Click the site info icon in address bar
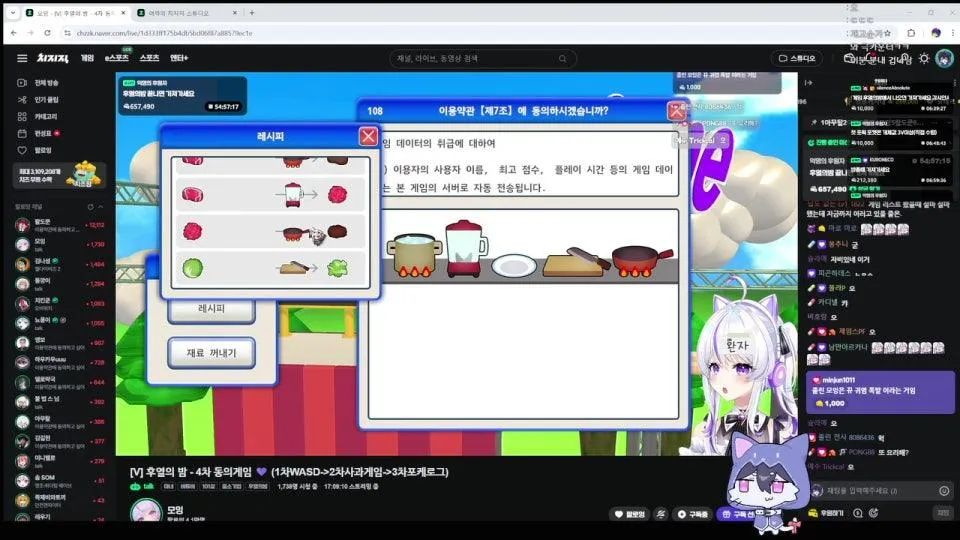 point(67,33)
